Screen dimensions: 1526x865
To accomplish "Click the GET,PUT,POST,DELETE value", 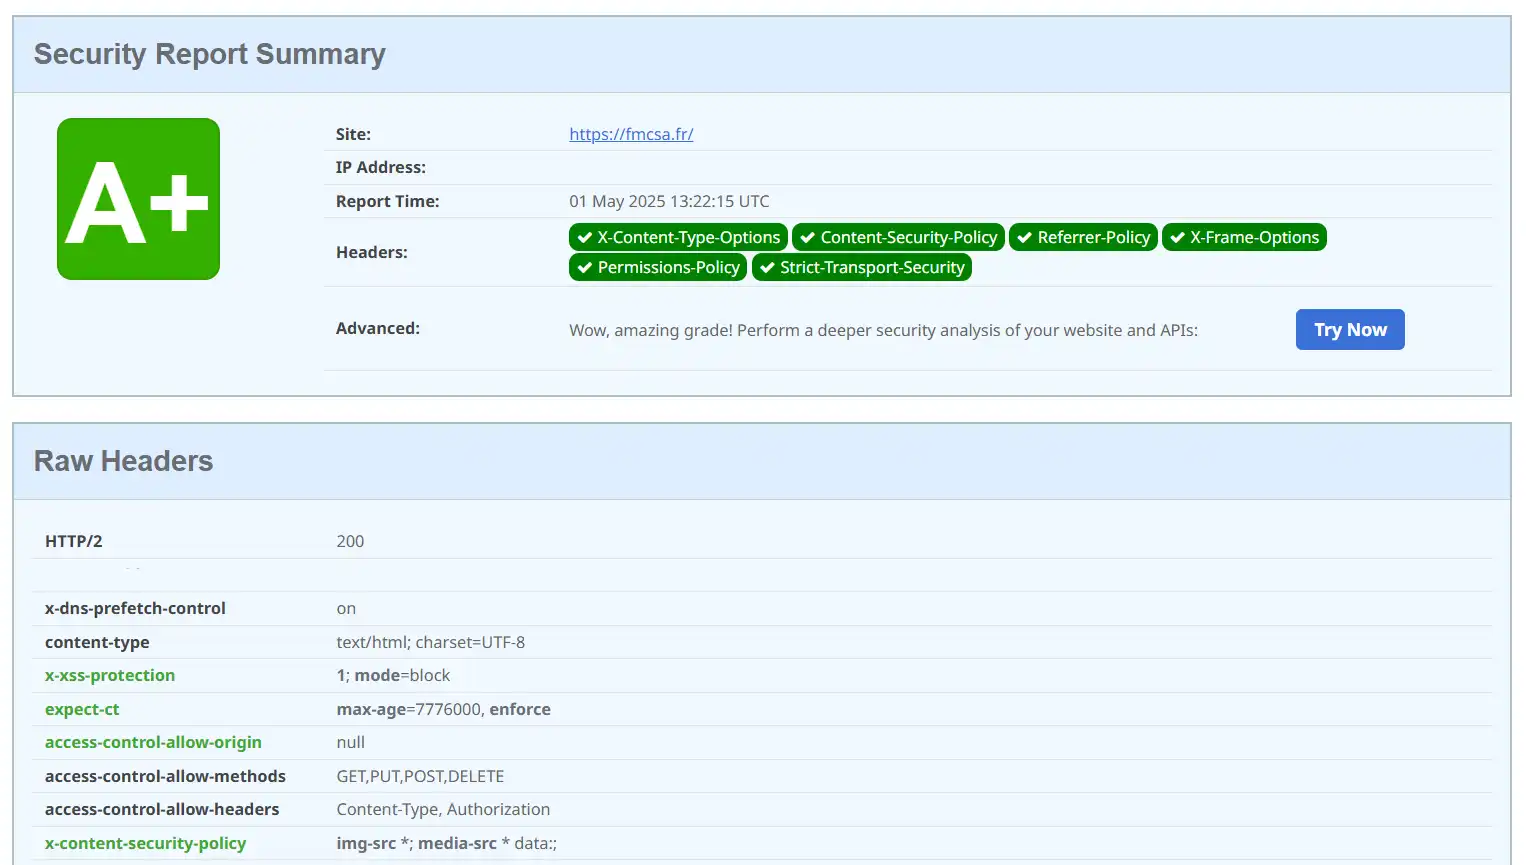I will [x=420, y=776].
